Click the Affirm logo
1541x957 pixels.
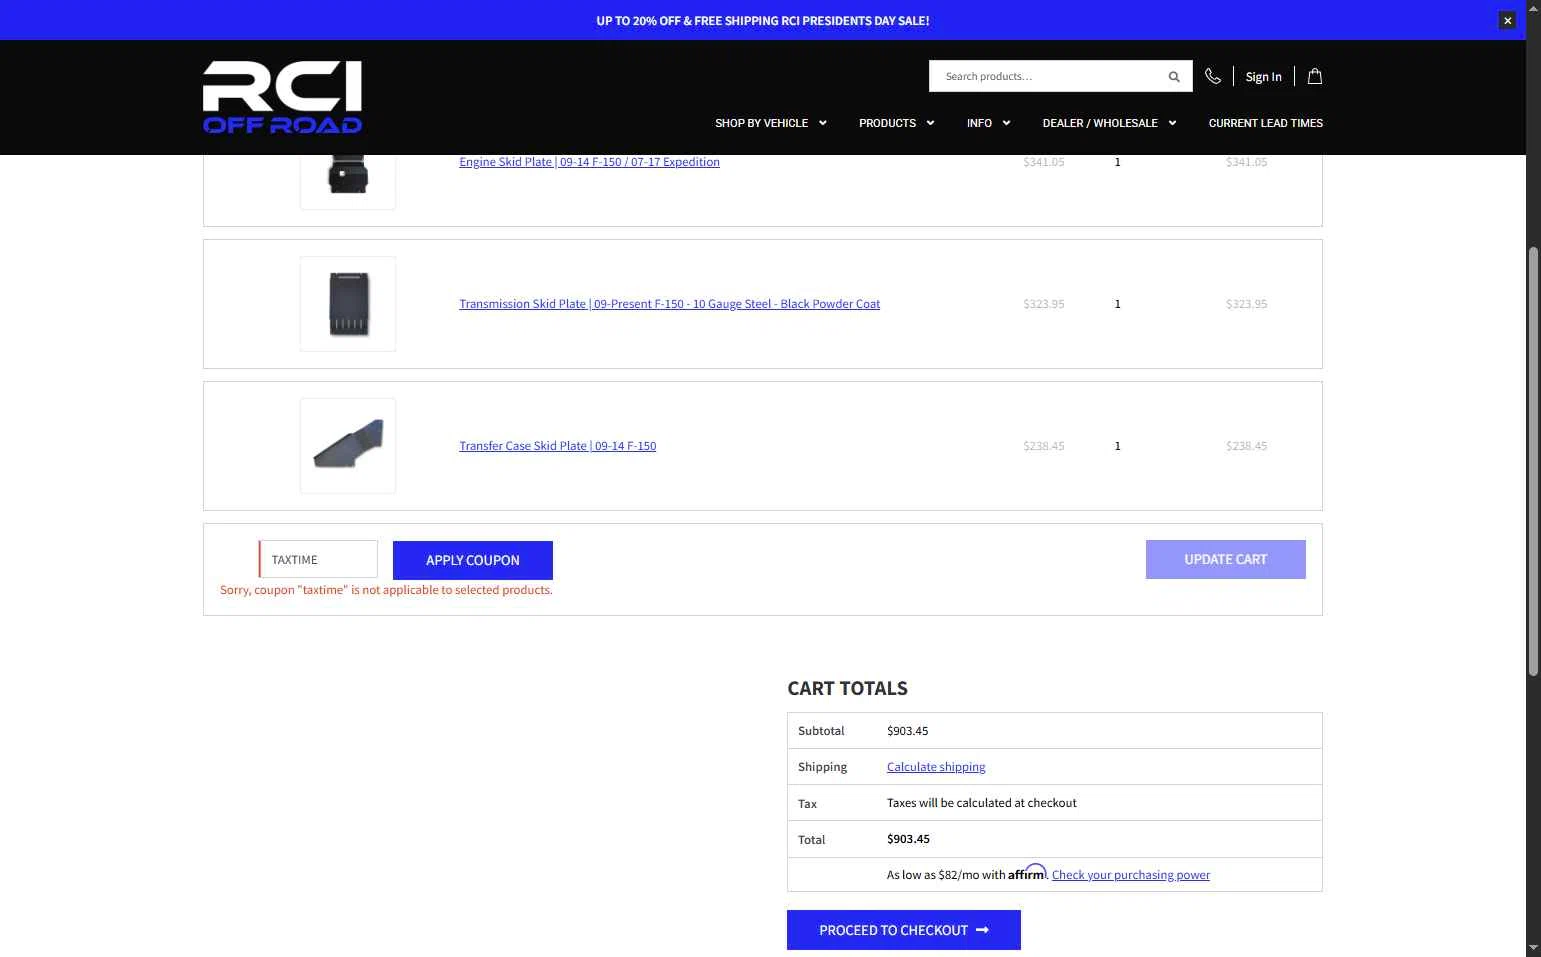(1027, 872)
